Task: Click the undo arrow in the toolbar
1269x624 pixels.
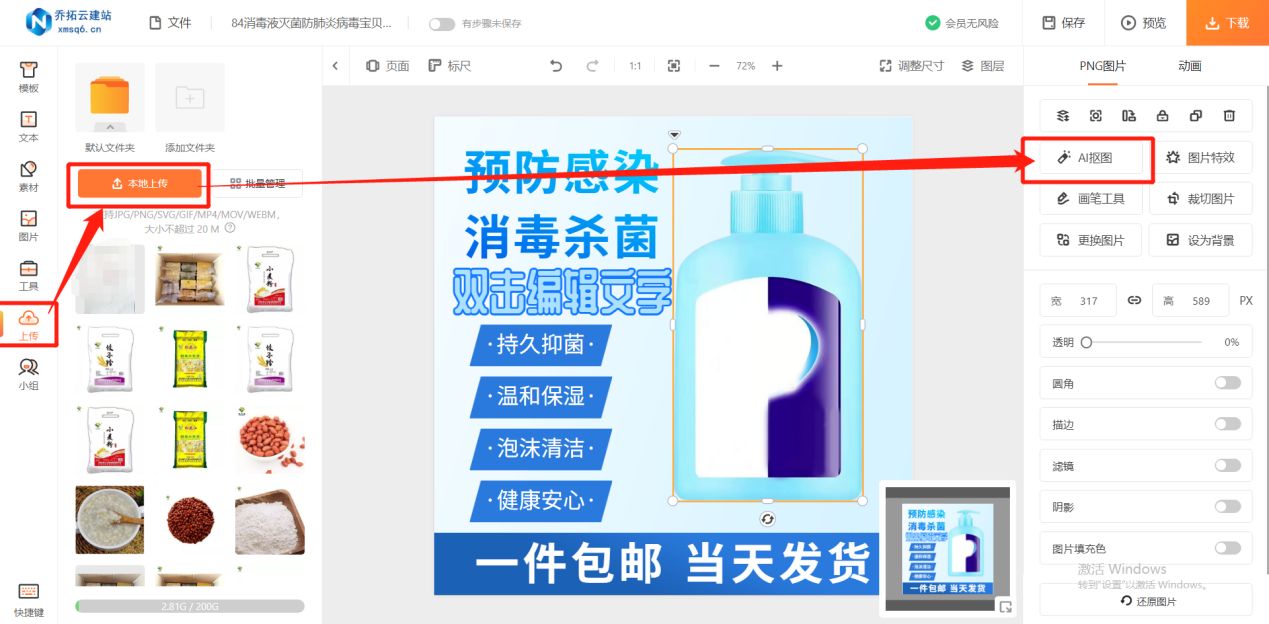Action: pos(556,66)
